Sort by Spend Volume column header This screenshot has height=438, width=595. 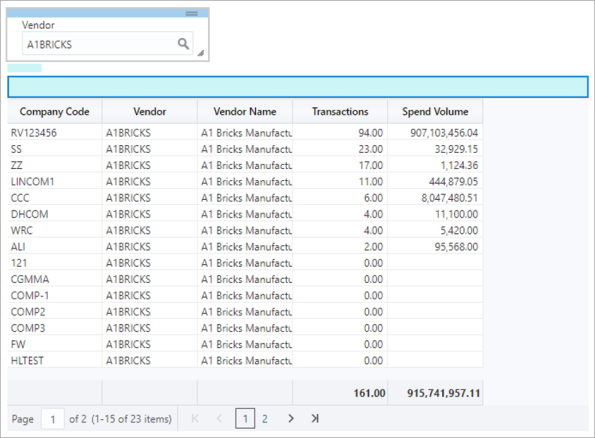pos(435,112)
